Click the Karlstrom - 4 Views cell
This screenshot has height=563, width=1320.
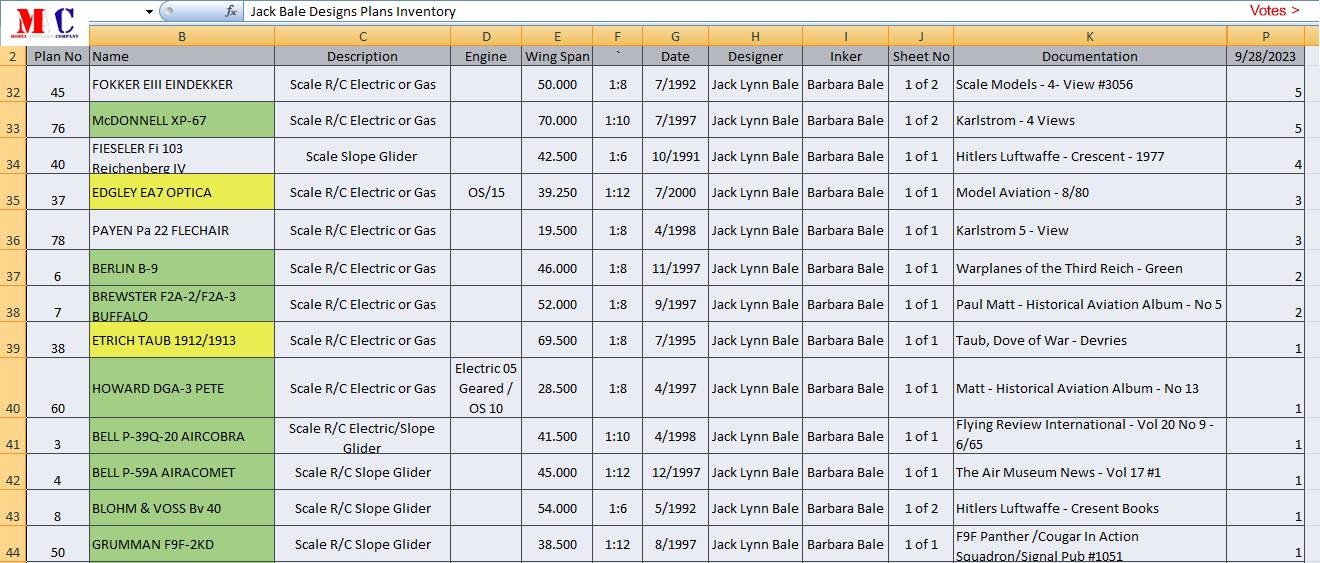click(1090, 120)
